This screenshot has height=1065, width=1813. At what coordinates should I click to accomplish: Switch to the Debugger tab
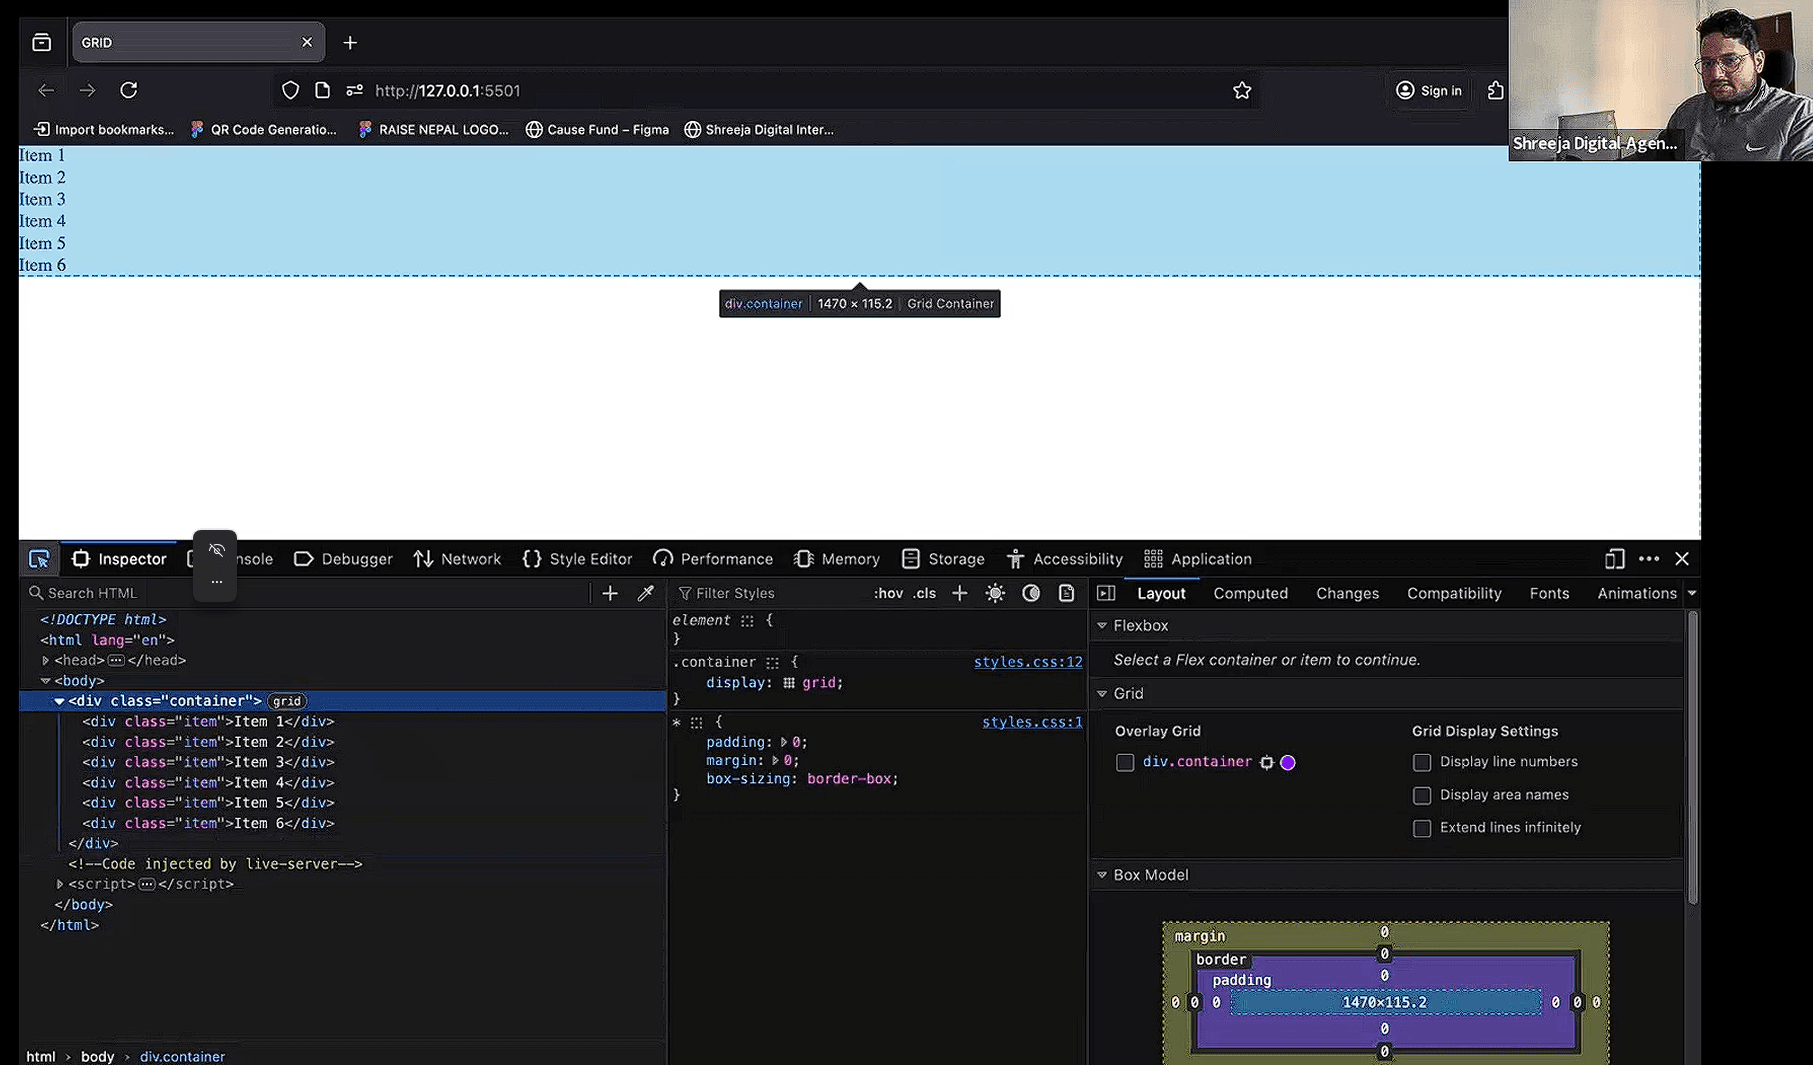343,559
